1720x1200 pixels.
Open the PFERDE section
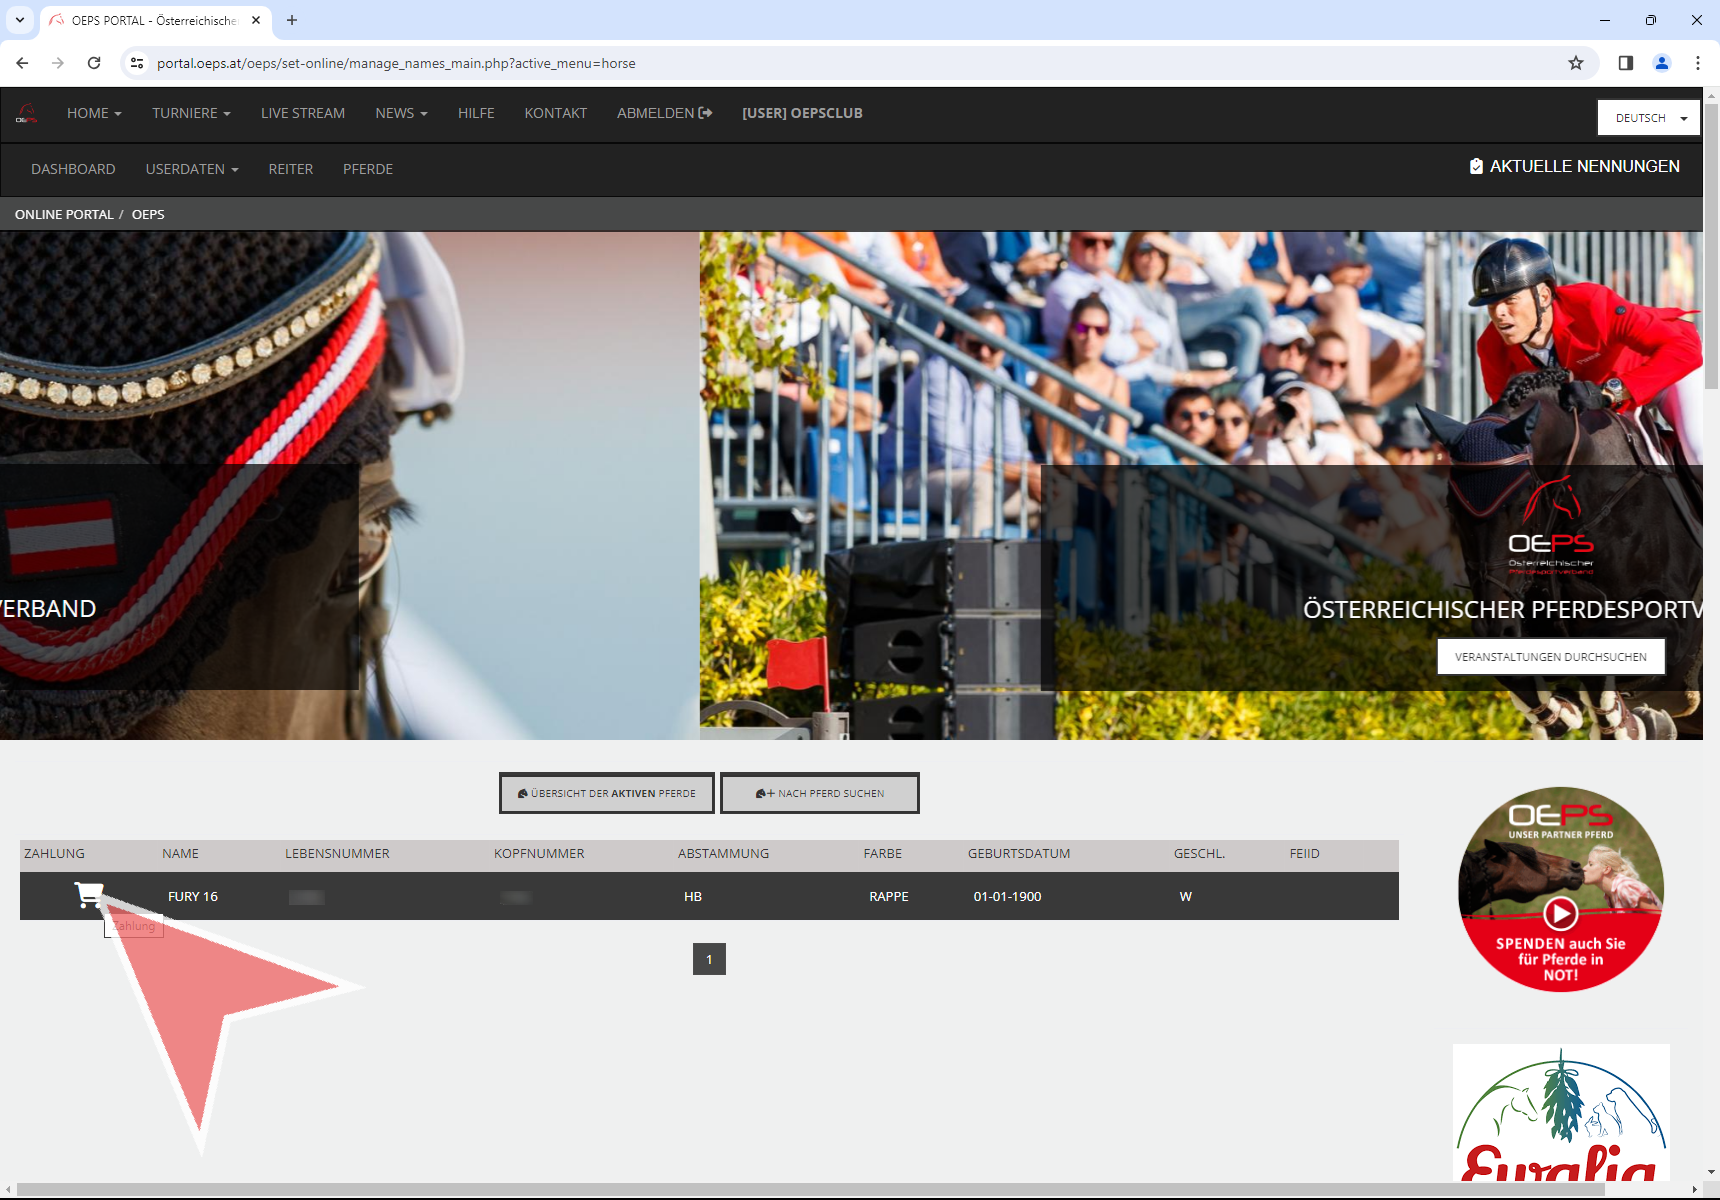point(368,169)
